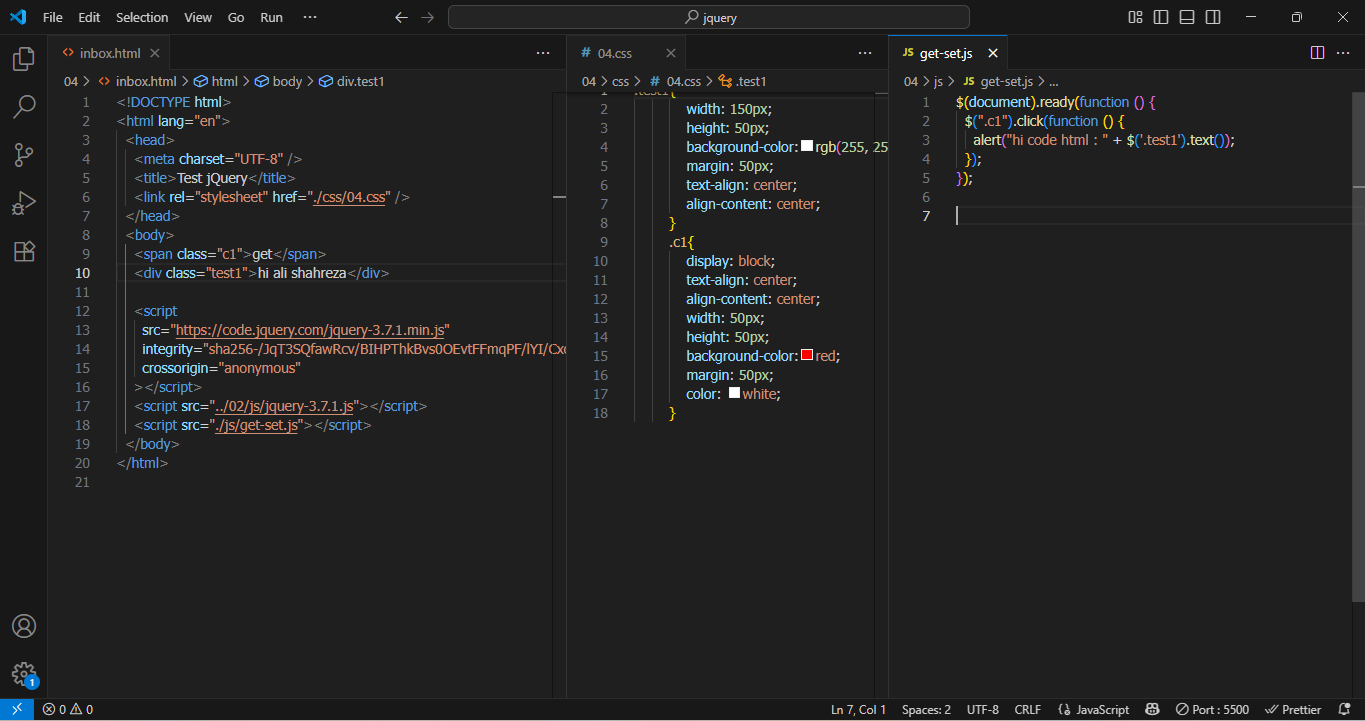The width and height of the screenshot is (1365, 721).
Task: Switch to the inbox.html tab
Action: coord(109,53)
